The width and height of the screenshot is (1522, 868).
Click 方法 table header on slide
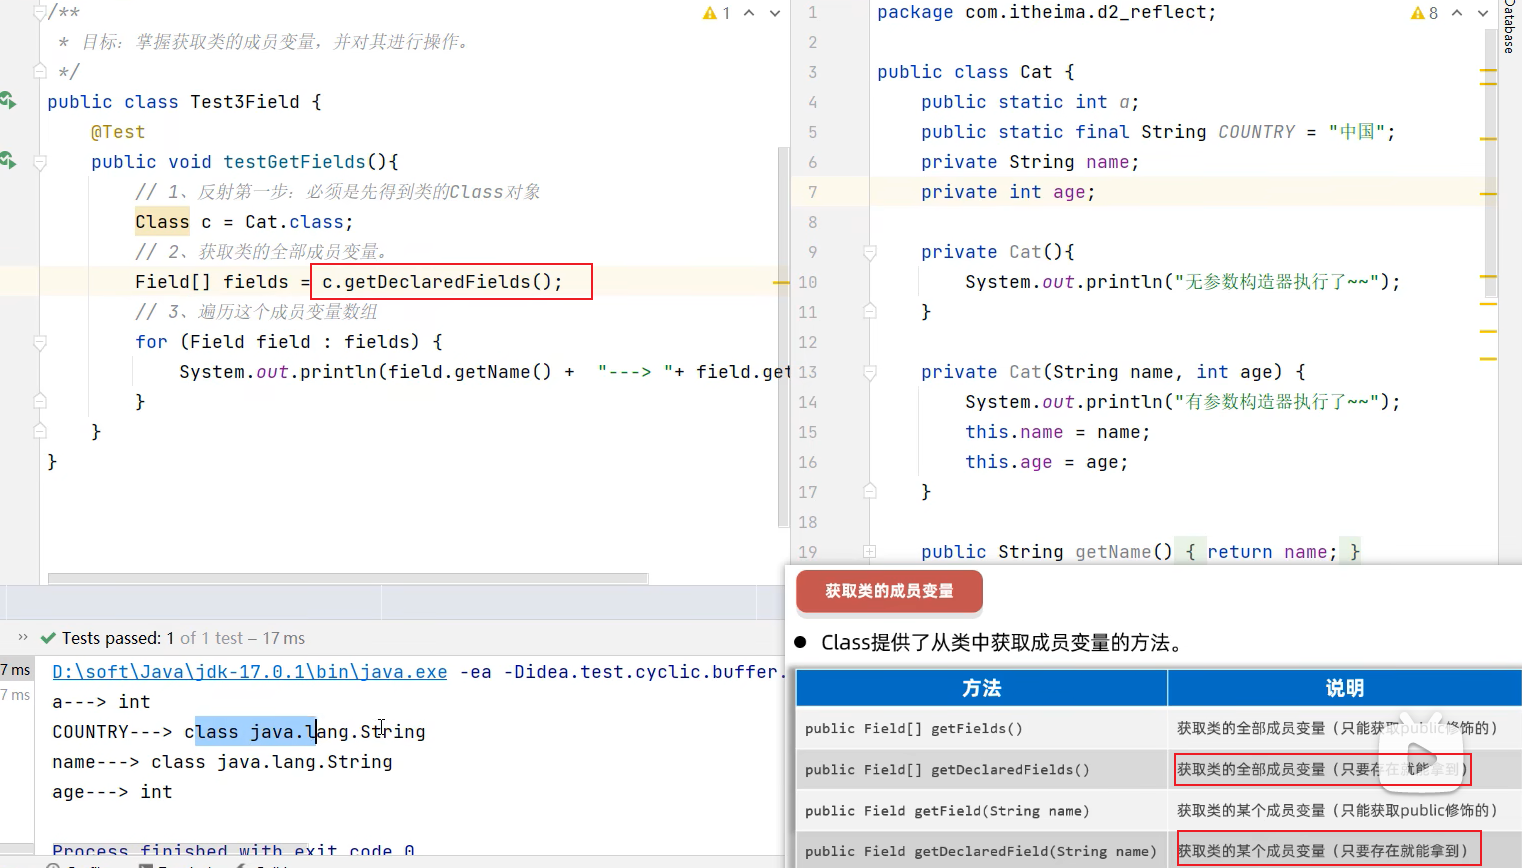click(982, 688)
